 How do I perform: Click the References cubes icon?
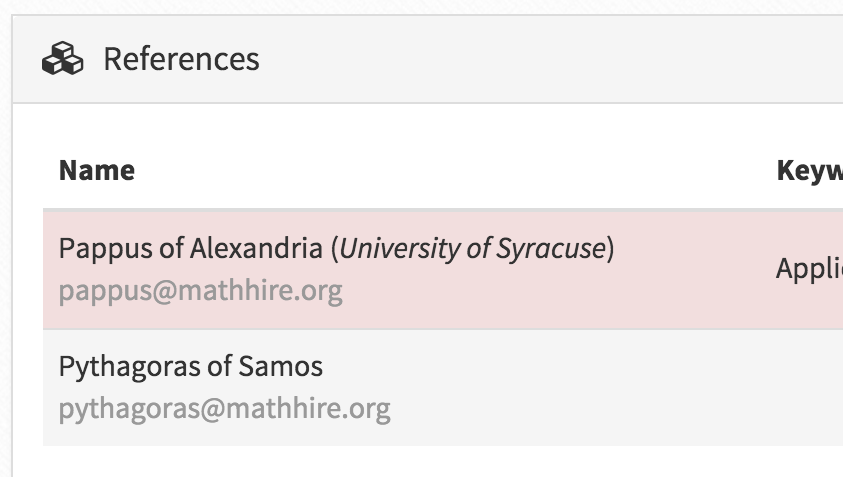pyautogui.click(x=62, y=59)
